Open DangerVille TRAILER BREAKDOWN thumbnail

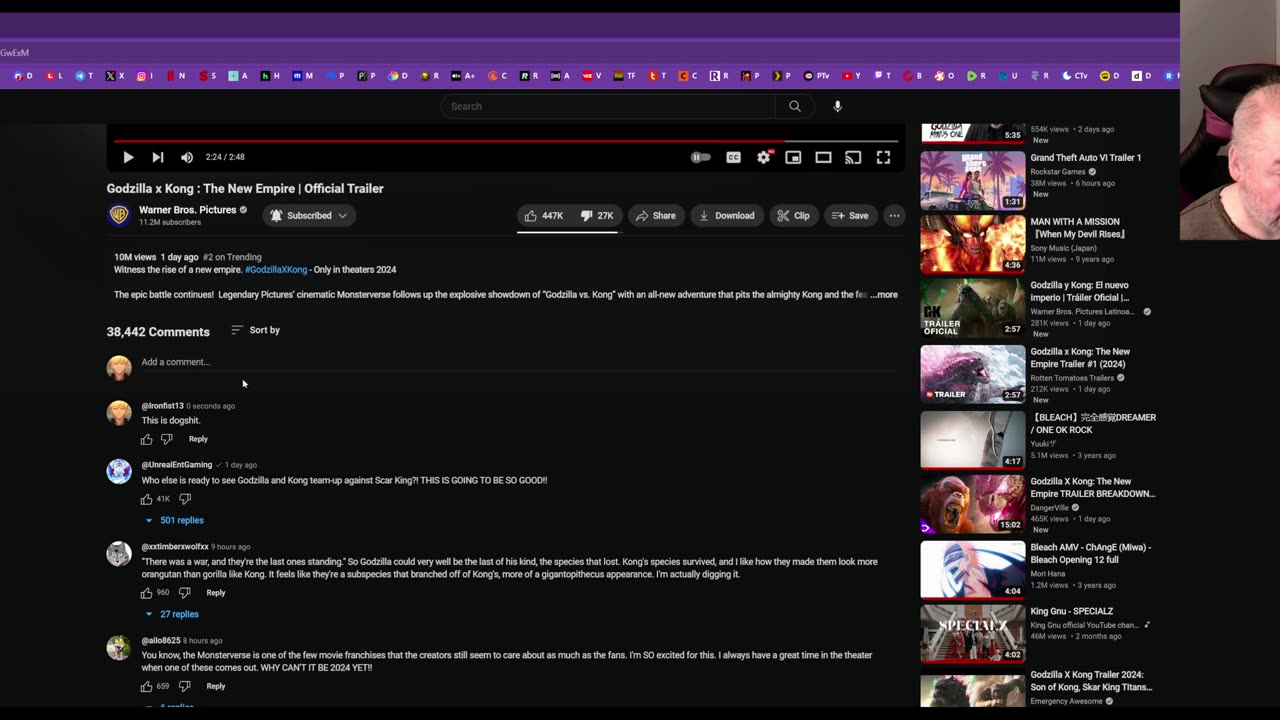(x=973, y=504)
